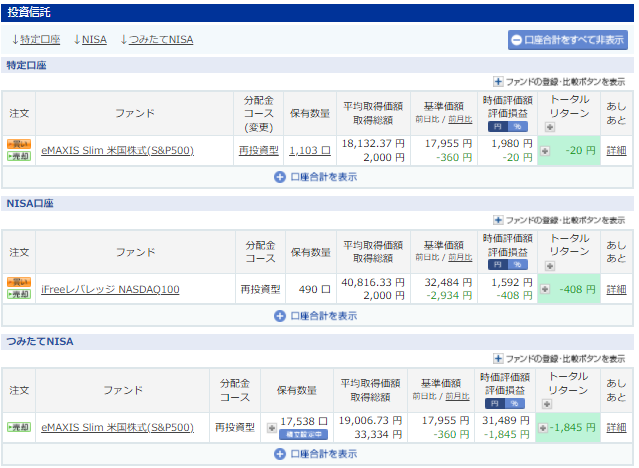Viewport: 639px width, 468px height.
Task: Show fund register/compare buttons in 特定口座
Action: click(x=559, y=82)
